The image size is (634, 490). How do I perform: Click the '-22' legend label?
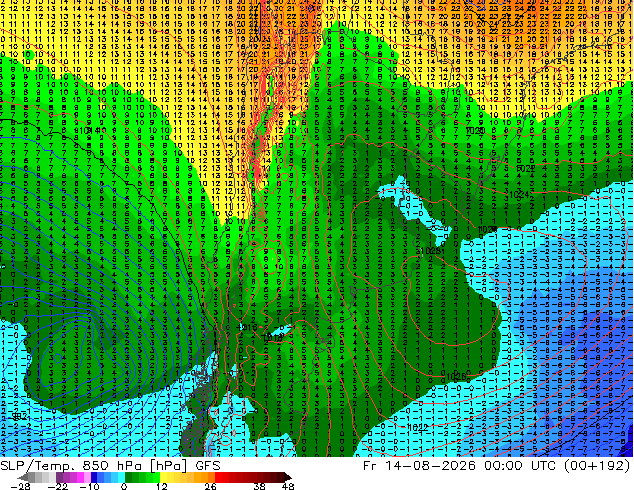tap(57, 486)
